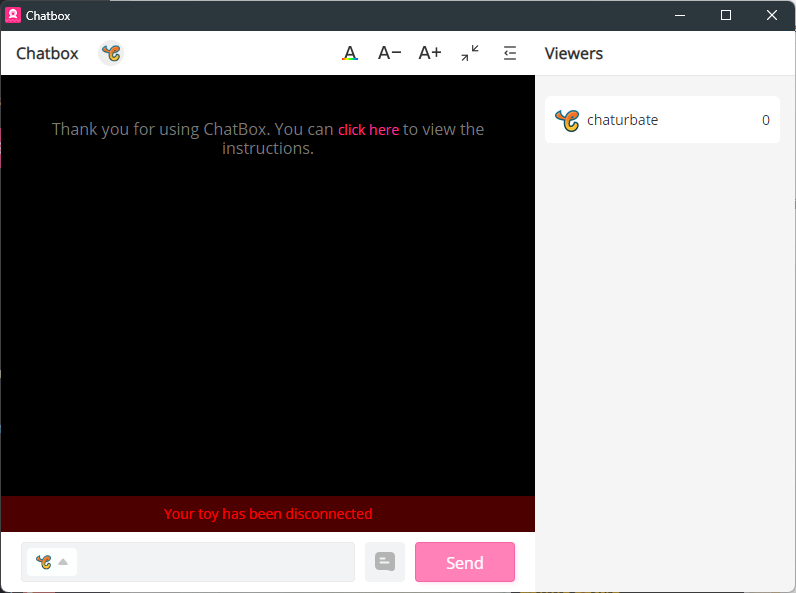Click the compact mode arrows icon
The height and width of the screenshot is (593, 796).
point(470,54)
